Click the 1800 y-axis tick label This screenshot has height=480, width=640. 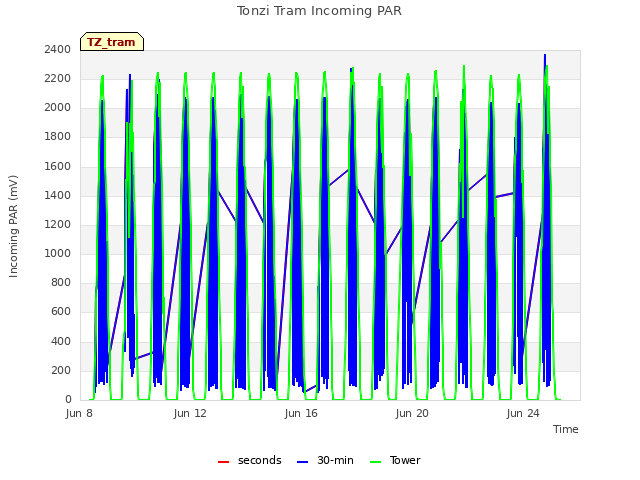pyautogui.click(x=58, y=137)
